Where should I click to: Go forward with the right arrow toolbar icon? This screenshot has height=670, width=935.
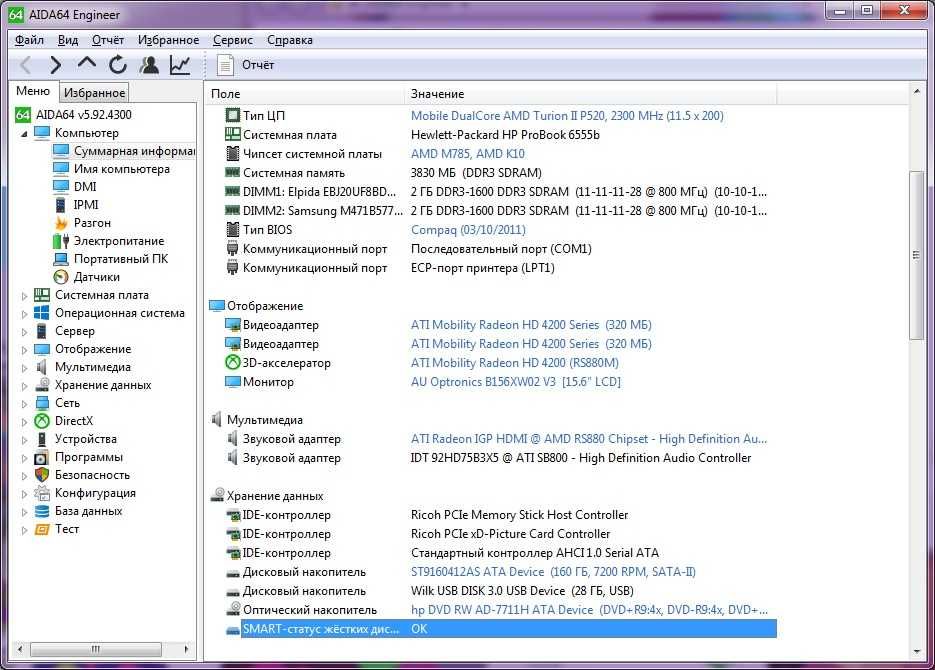tap(55, 64)
